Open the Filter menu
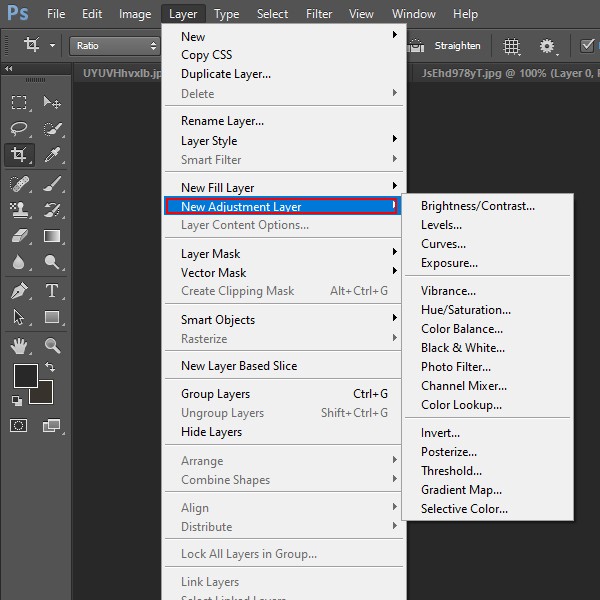Image resolution: width=600 pixels, height=600 pixels. [x=318, y=14]
